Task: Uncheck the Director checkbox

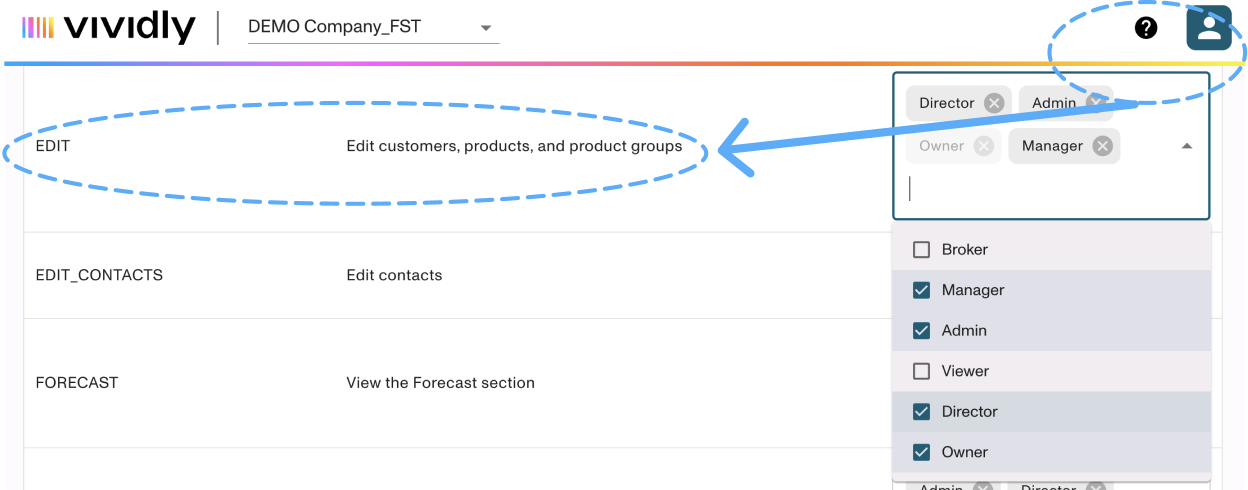Action: click(921, 412)
